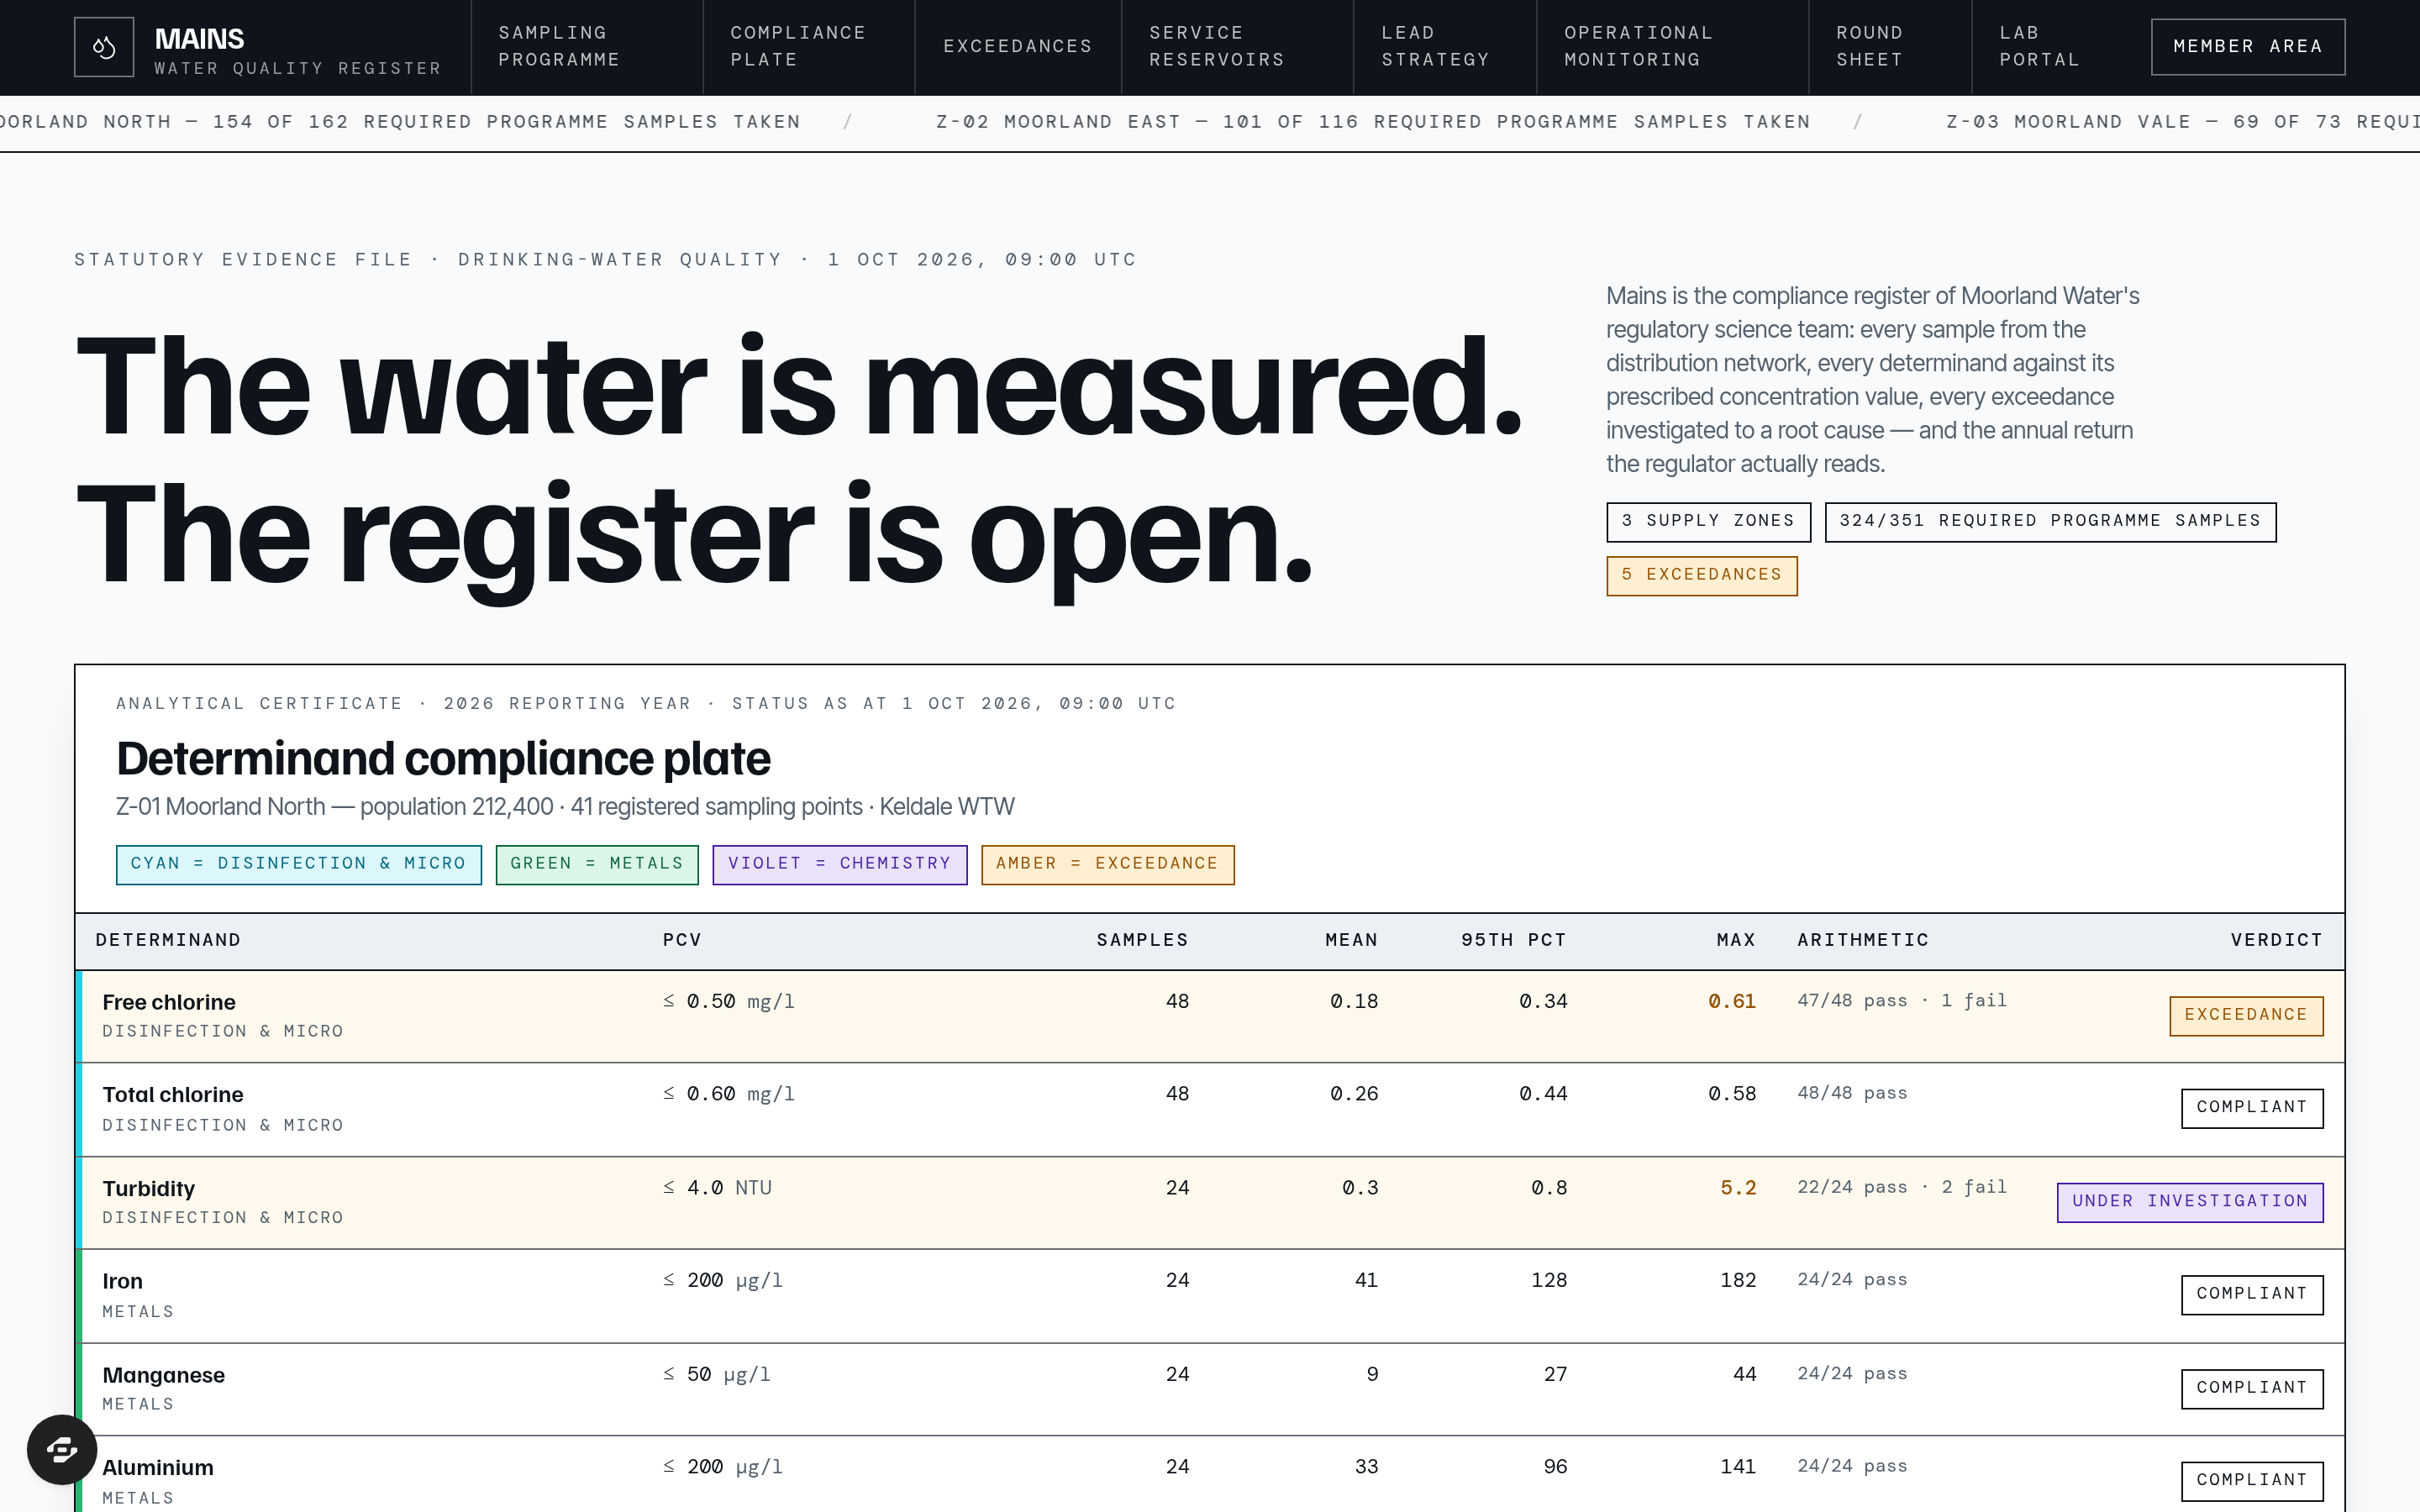Screen dimensions: 2420x1512
Task: Click the Mains water-drop logo icon
Action: click(104, 47)
